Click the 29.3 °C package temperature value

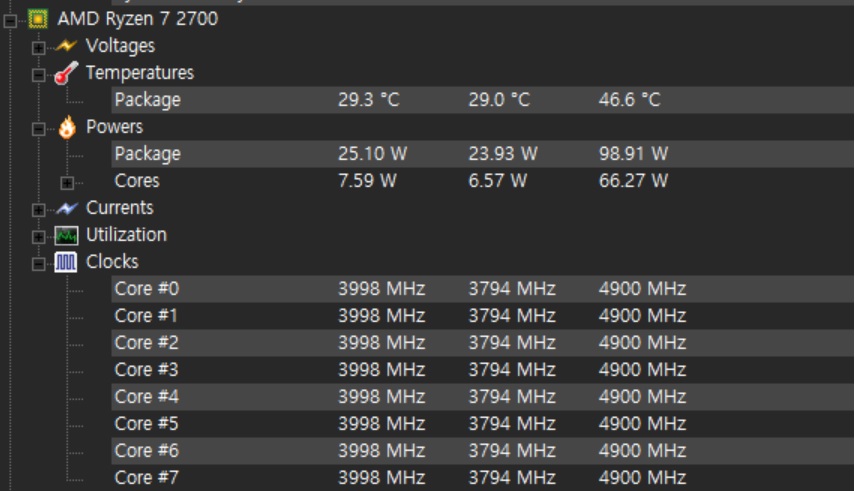tap(369, 100)
